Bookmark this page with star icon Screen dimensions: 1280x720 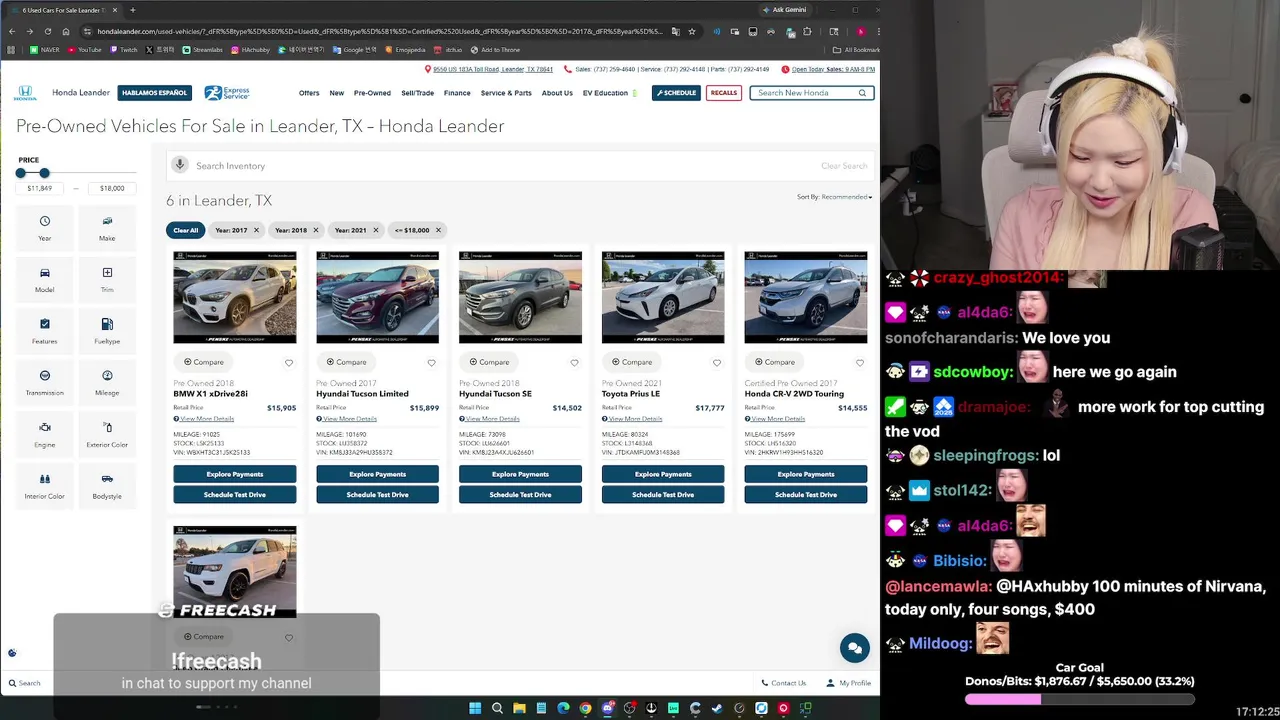pyautogui.click(x=692, y=31)
